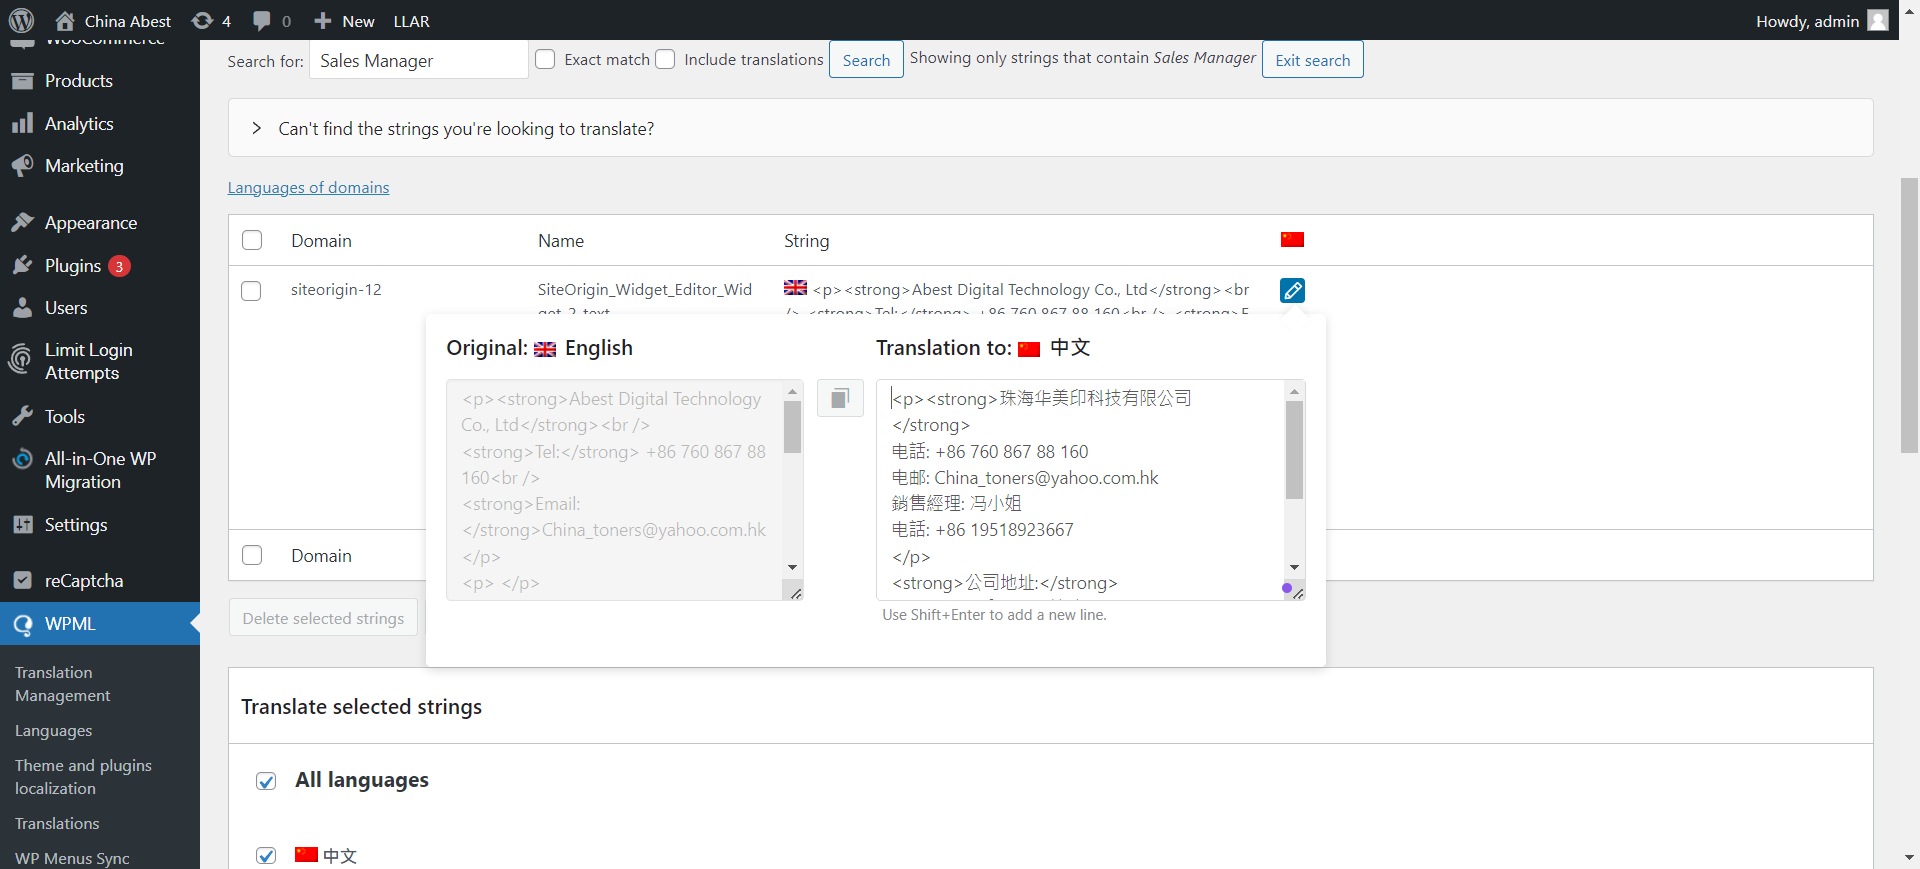This screenshot has height=869, width=1920.
Task: Check select-all box in table header
Action: tap(252, 240)
